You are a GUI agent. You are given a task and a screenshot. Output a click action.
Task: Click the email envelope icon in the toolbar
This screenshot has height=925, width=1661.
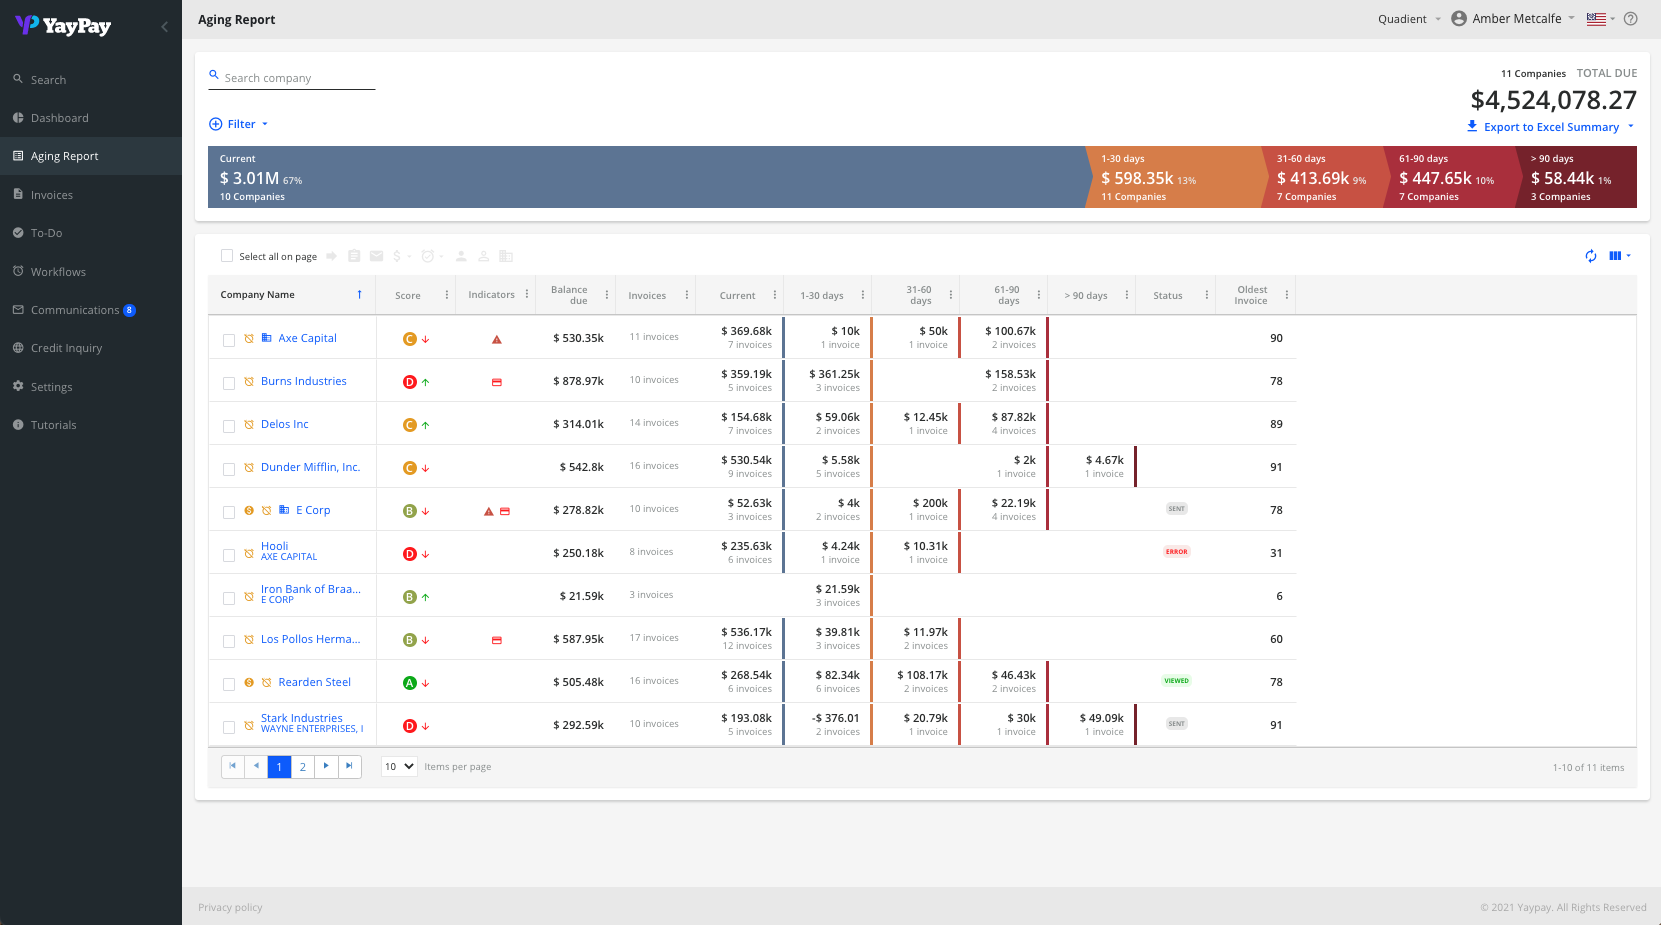tap(376, 256)
